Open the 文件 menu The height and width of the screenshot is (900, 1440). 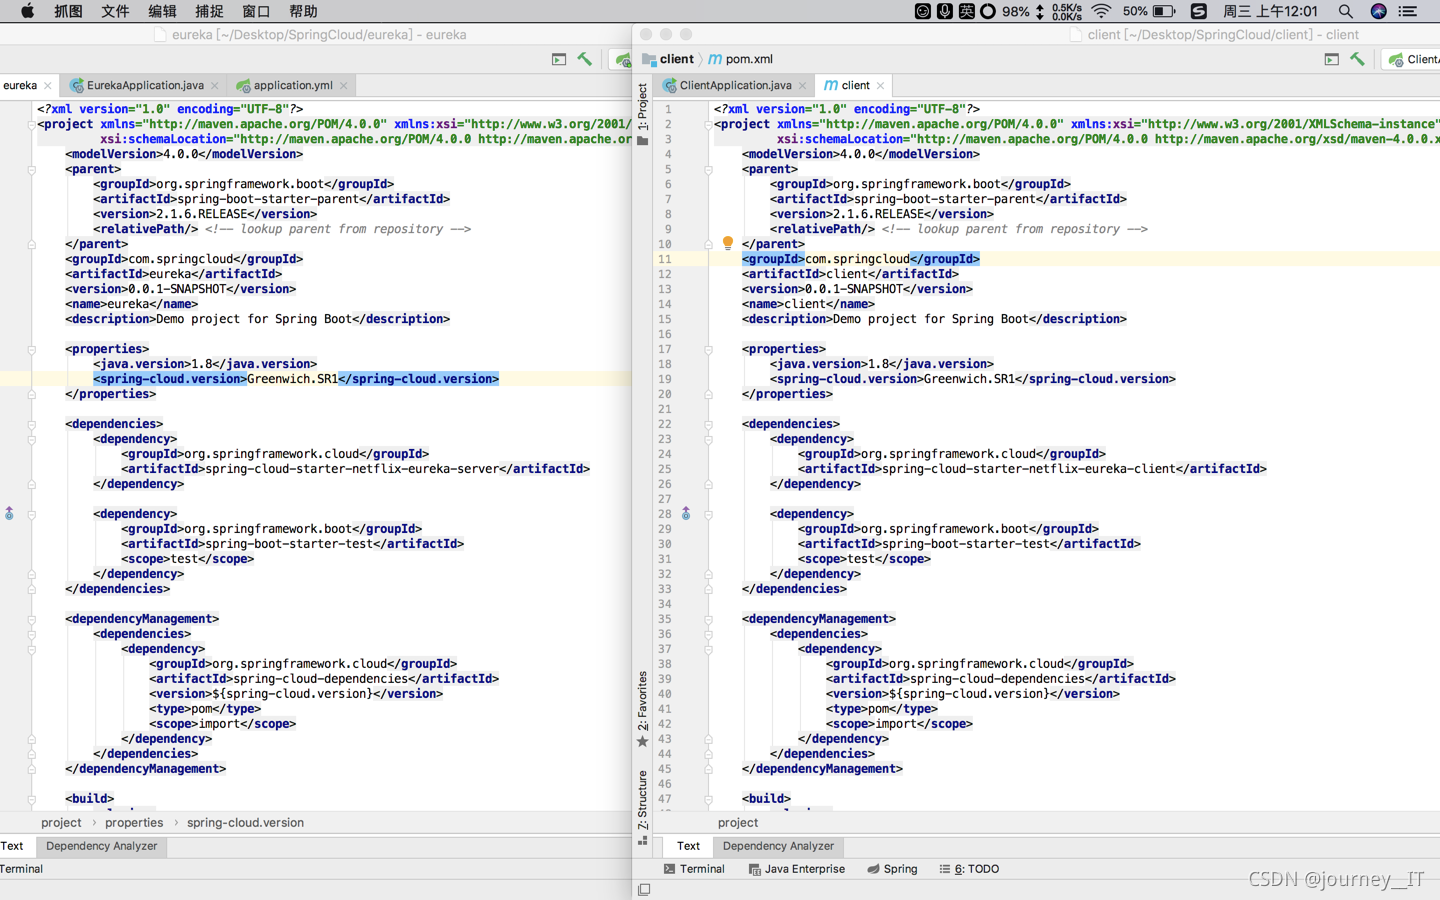point(115,11)
